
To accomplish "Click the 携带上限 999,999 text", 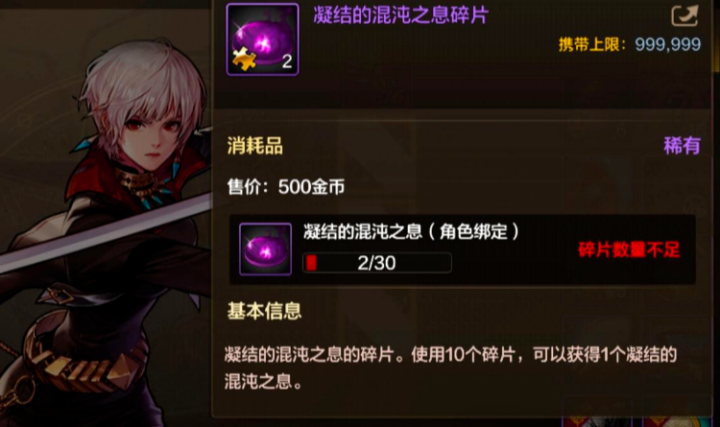I will [x=630, y=45].
